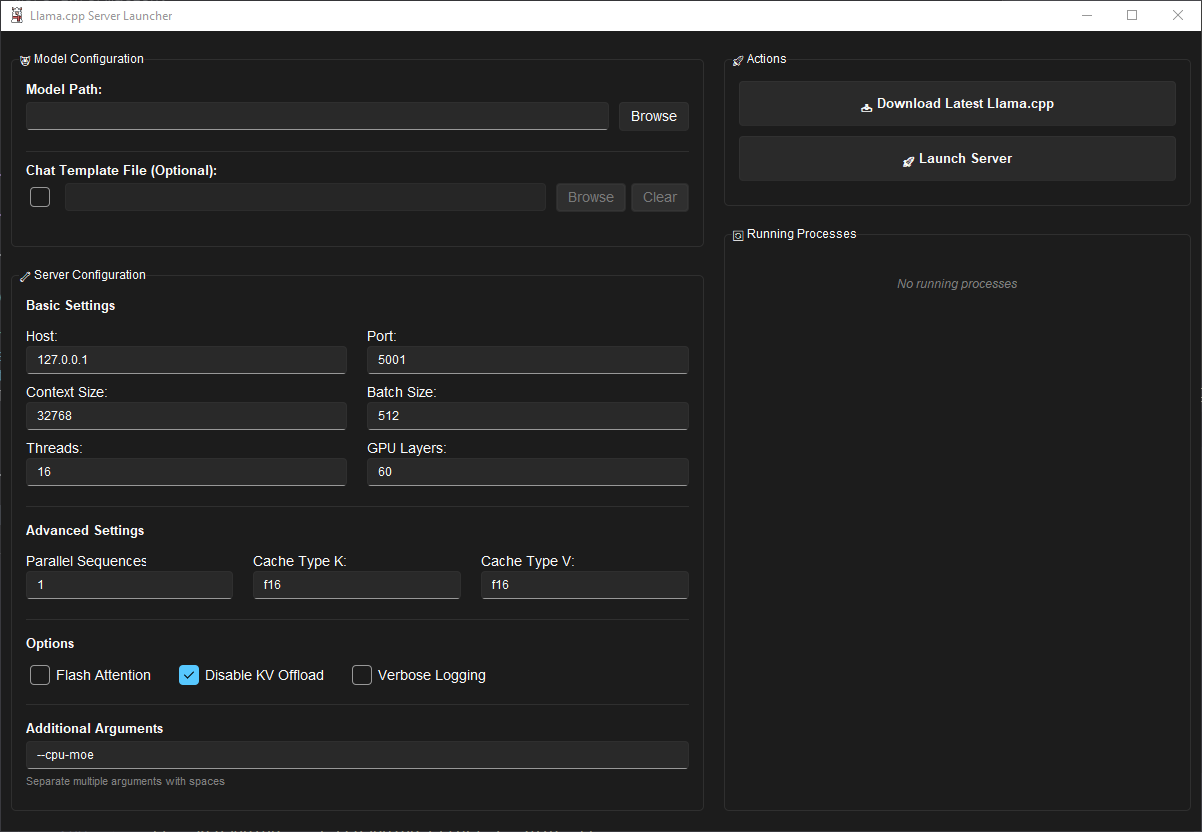Focus the Model Path input field

pyautogui.click(x=317, y=116)
